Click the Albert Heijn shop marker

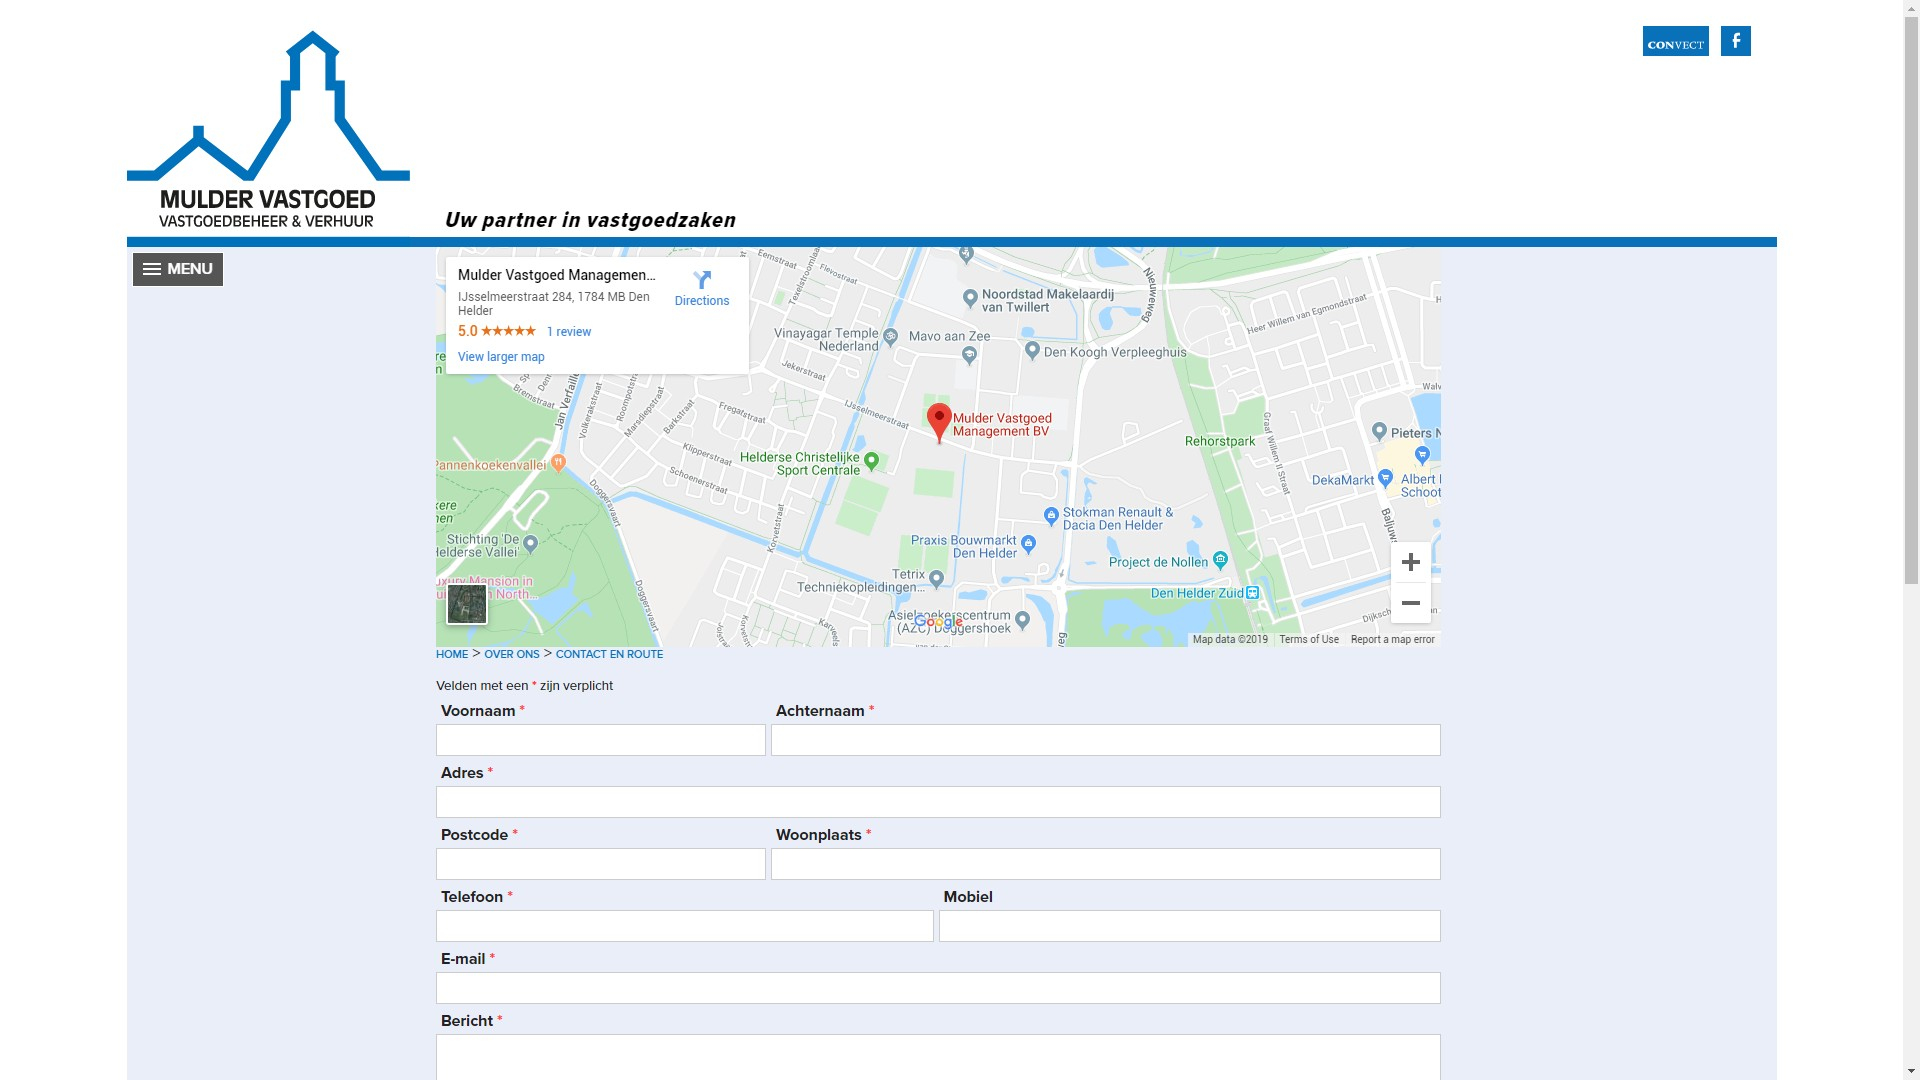click(x=1422, y=455)
